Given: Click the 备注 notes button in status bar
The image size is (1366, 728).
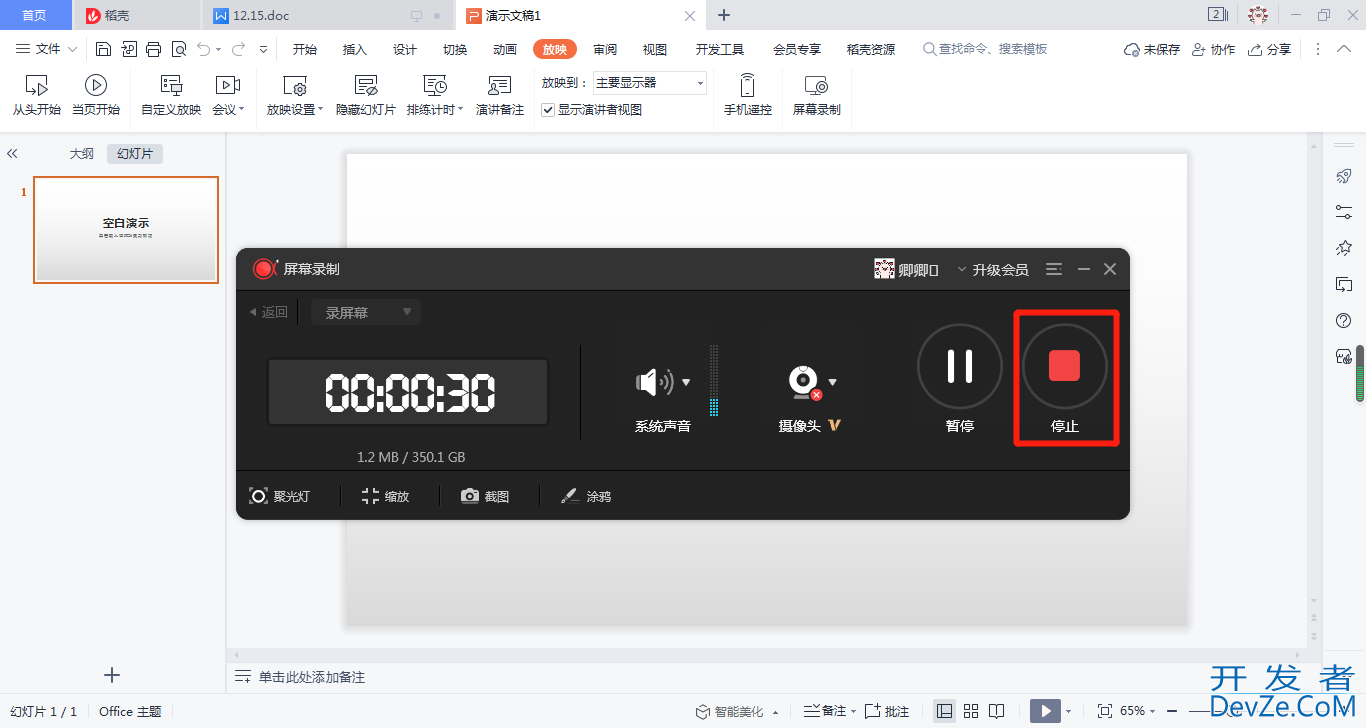Looking at the screenshot, I should pos(826,711).
